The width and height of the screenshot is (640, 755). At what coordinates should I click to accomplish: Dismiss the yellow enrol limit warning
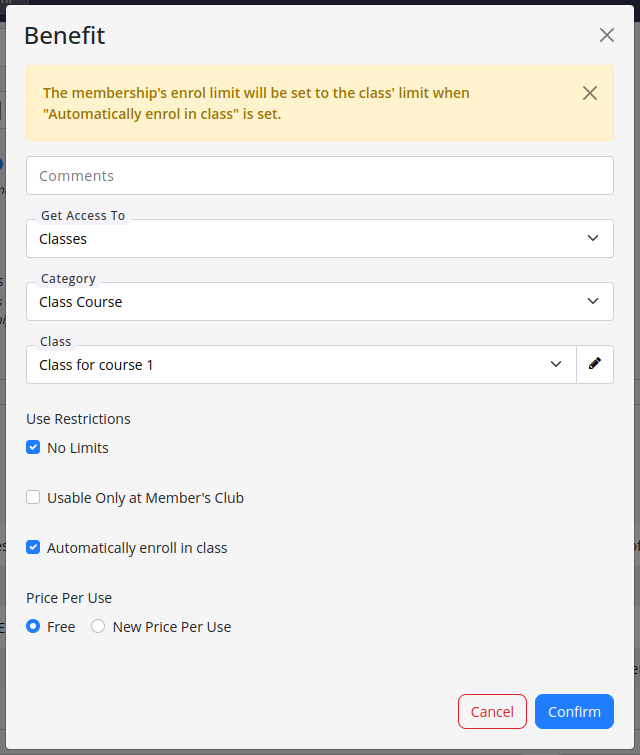point(590,93)
